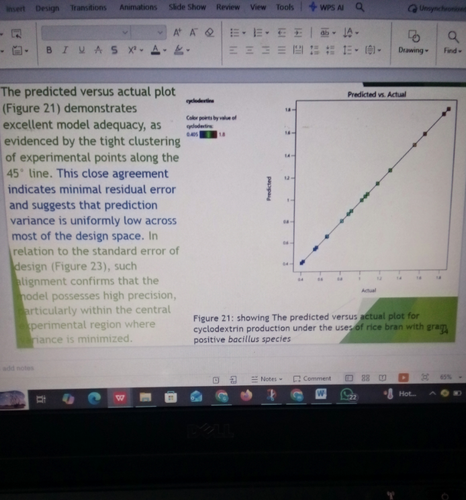This screenshot has width=466, height=500.
Task: Click the Find magnifier icon
Action: [453, 36]
